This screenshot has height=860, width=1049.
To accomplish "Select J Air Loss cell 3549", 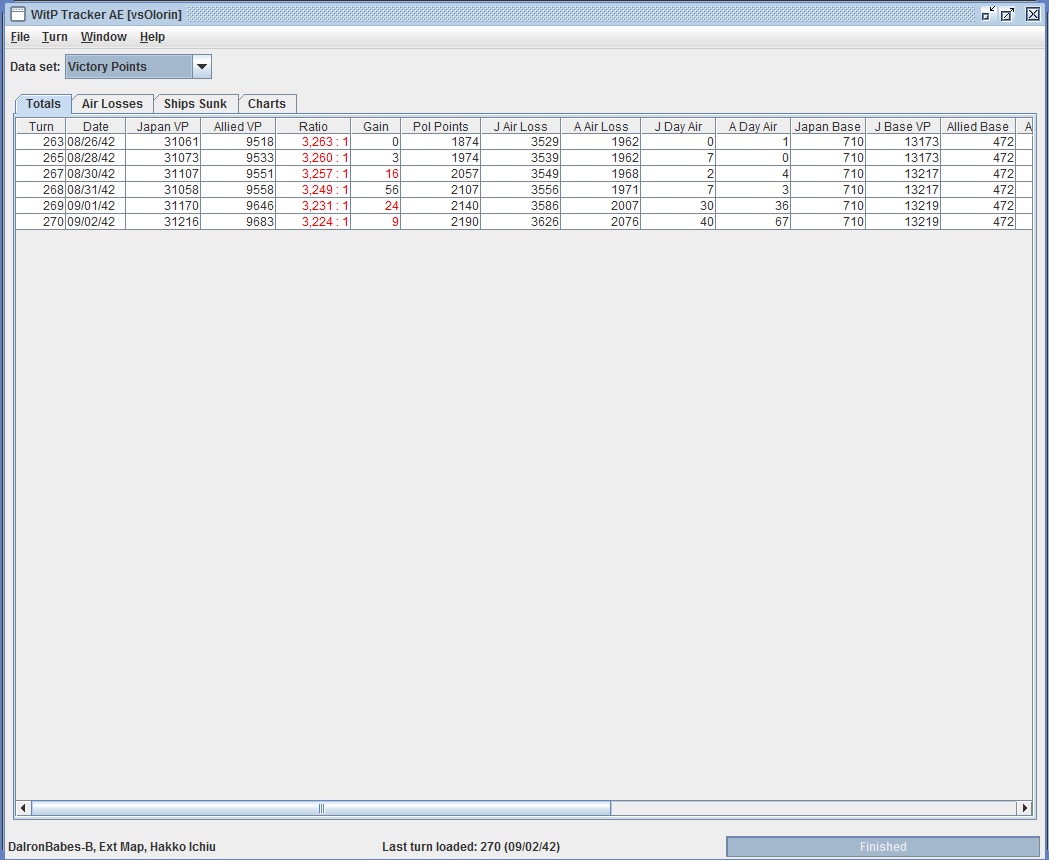I will pos(520,174).
